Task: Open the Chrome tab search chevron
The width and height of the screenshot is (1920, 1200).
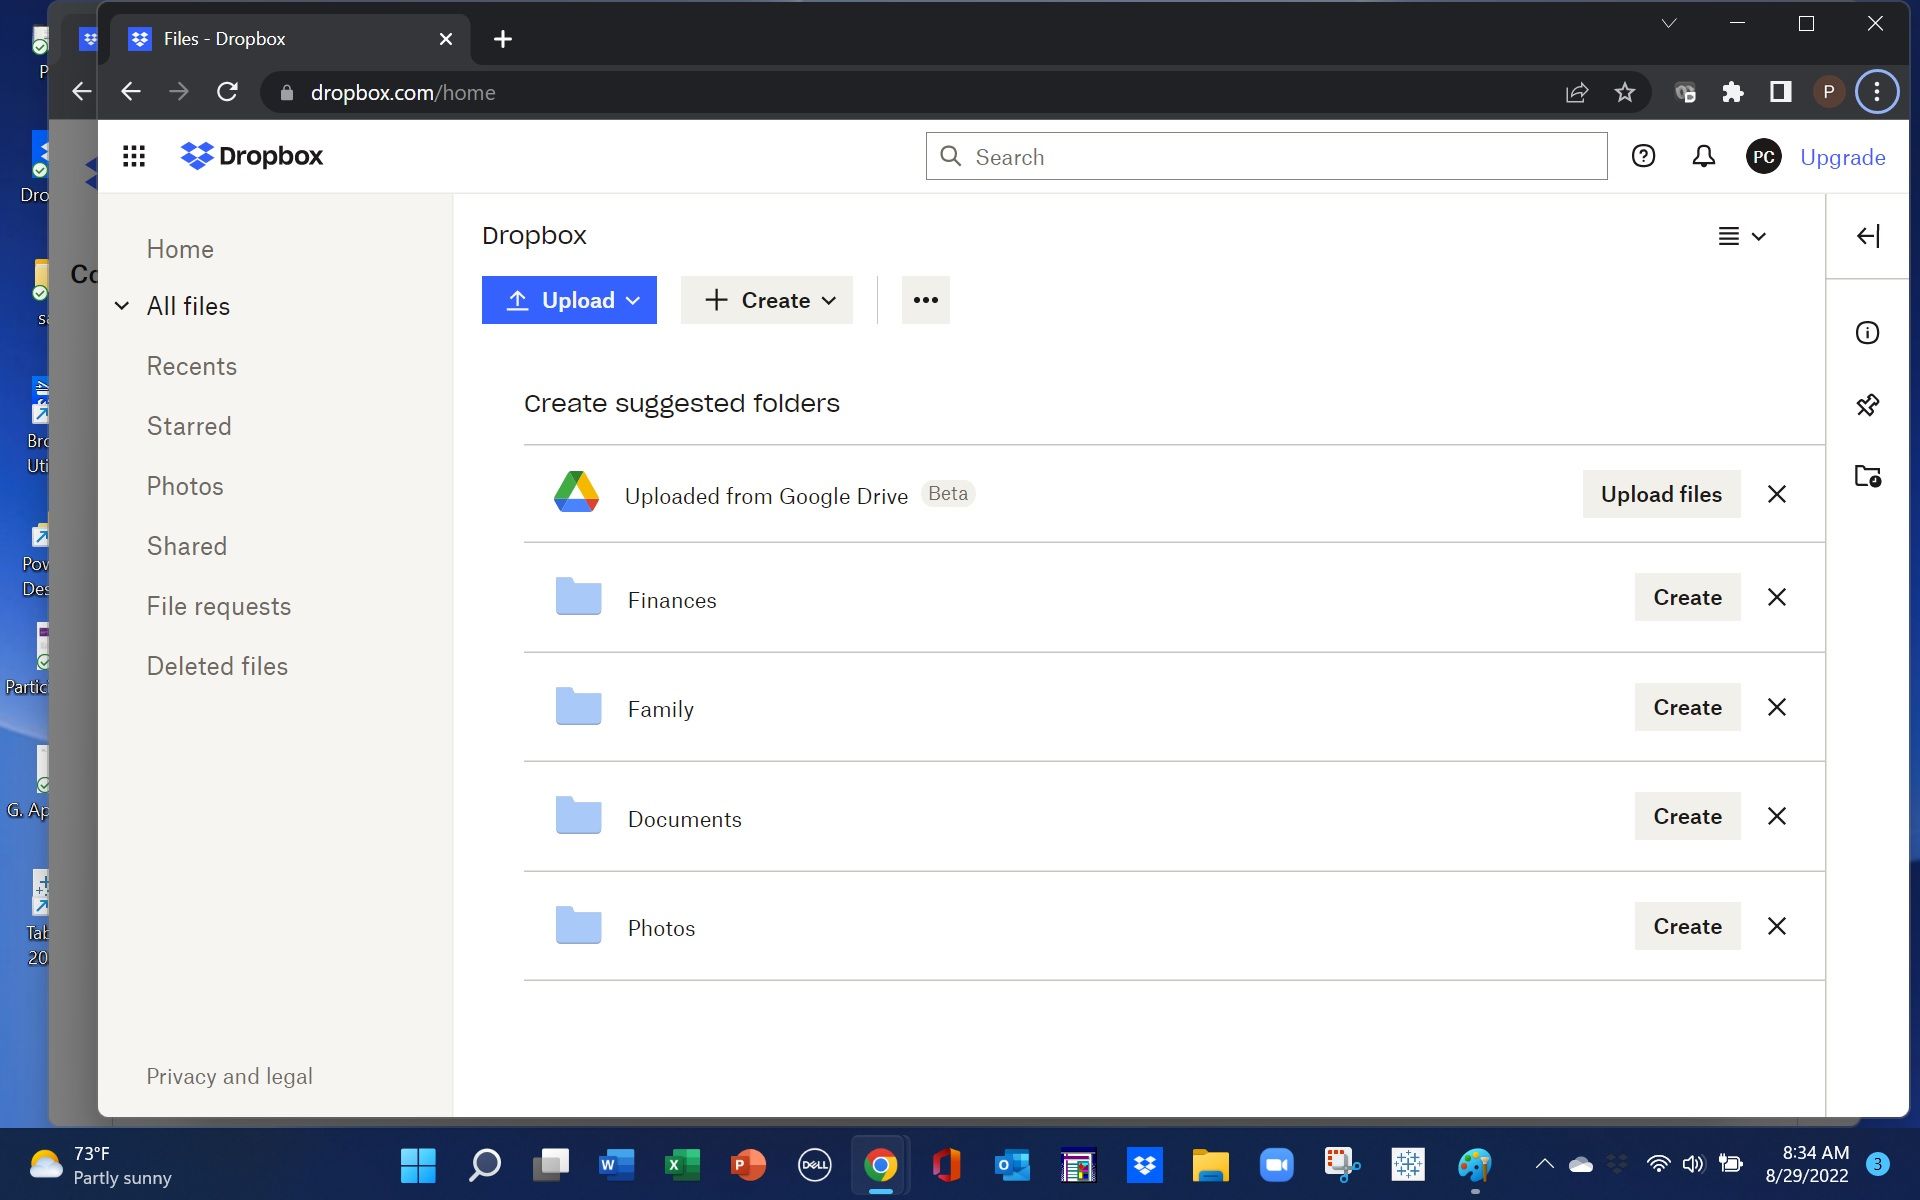Action: (1669, 23)
